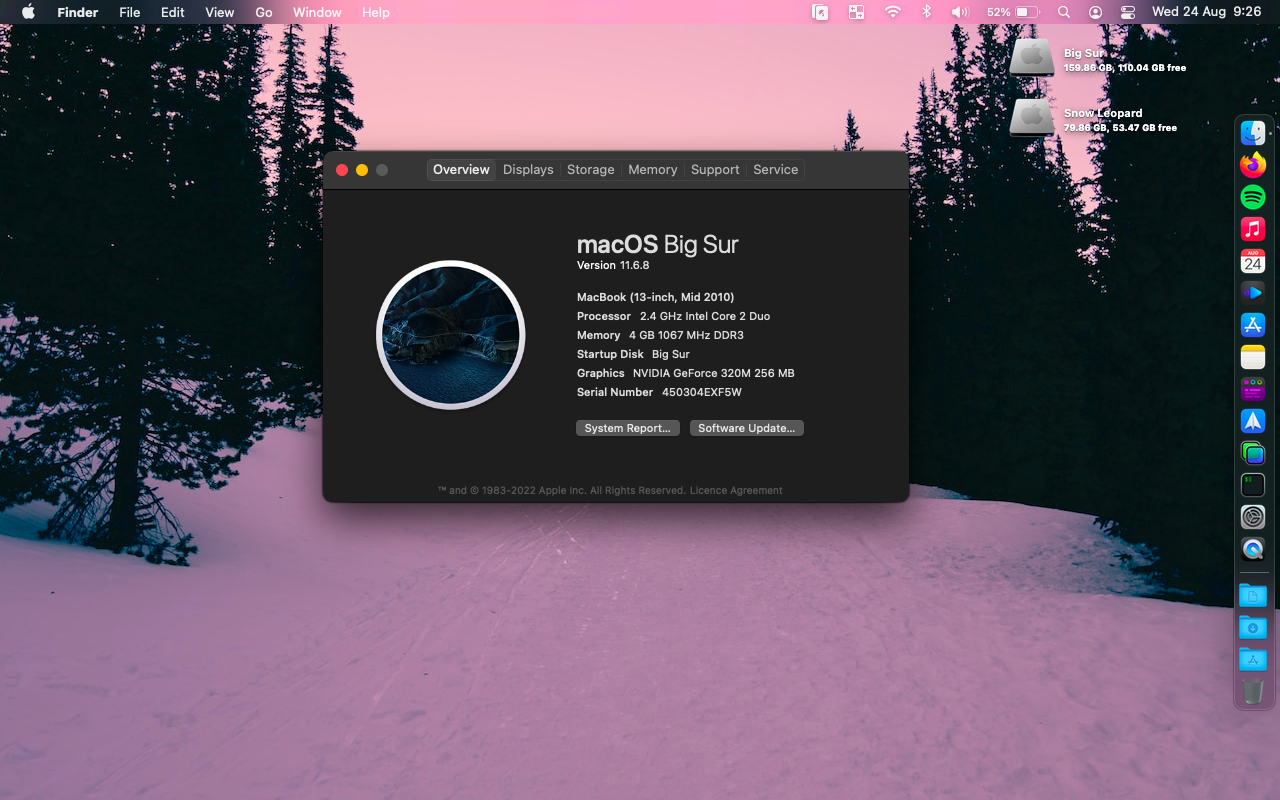Click the MacBook (13-inch, Mid 2010) text

pos(656,297)
